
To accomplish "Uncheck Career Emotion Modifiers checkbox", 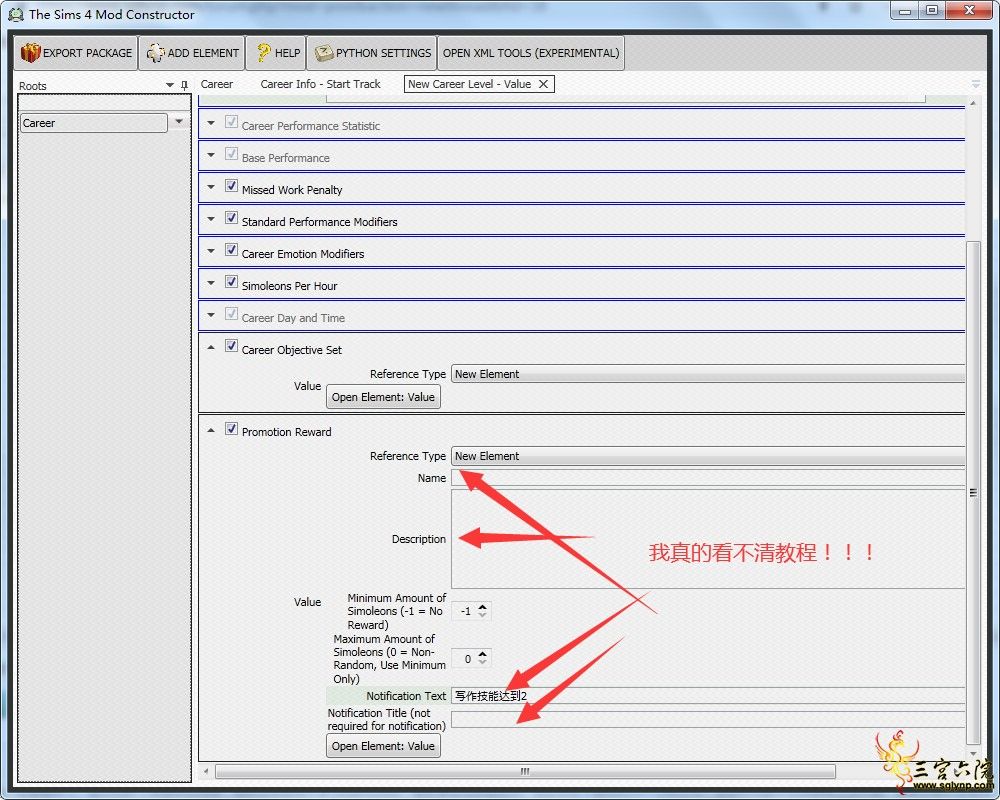I will (231, 249).
